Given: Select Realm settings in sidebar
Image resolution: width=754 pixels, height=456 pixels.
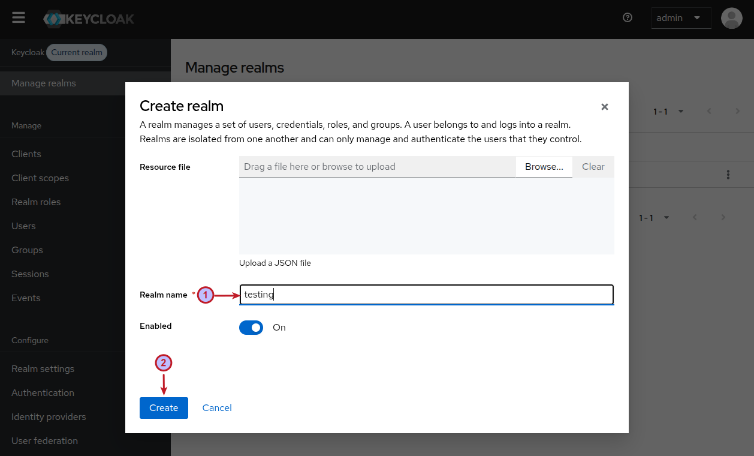Looking at the screenshot, I should pos(42,369).
